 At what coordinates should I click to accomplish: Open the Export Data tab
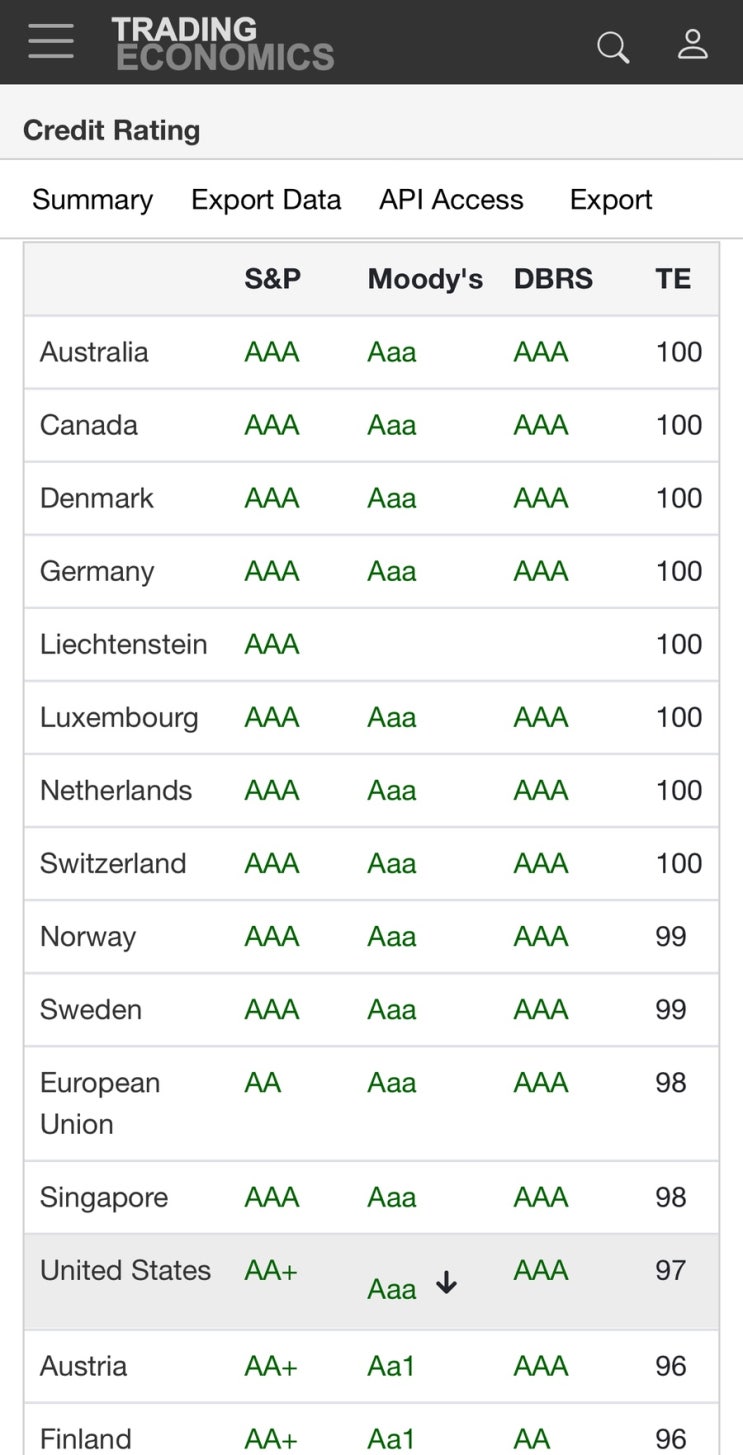coord(266,200)
